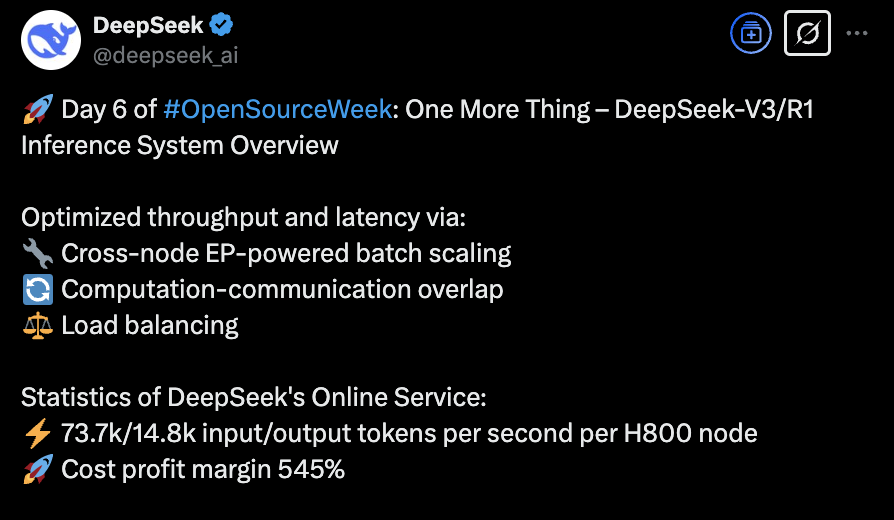Click the DeepSeek whale profile avatar
This screenshot has height=520, width=894.
pos(51,39)
